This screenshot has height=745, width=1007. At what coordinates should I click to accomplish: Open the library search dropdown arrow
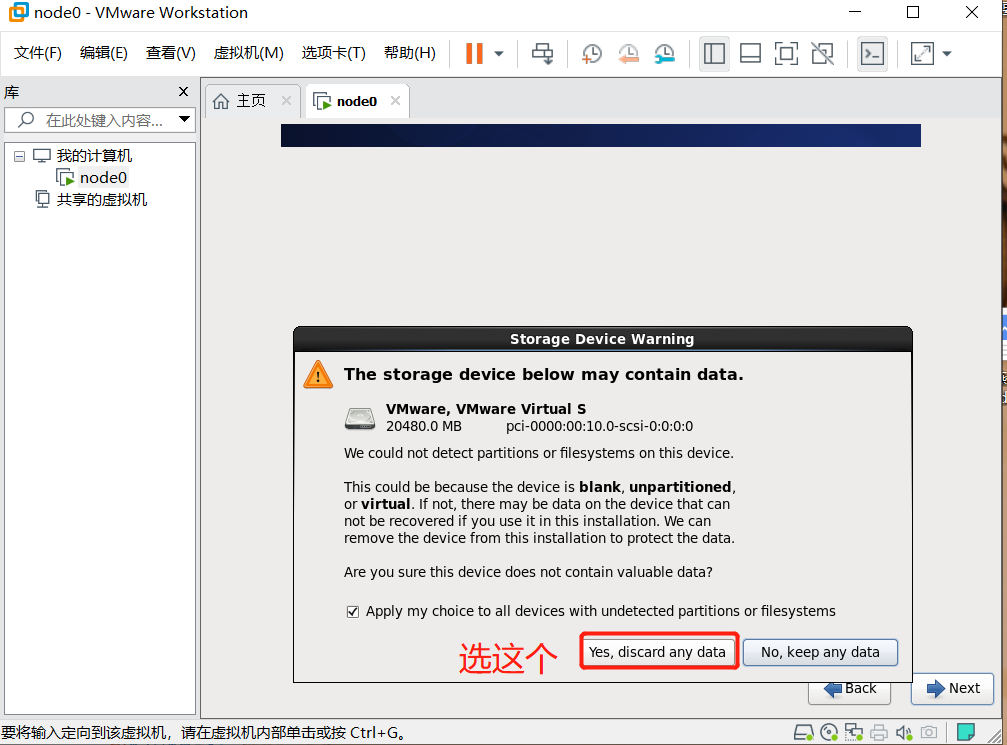point(184,119)
